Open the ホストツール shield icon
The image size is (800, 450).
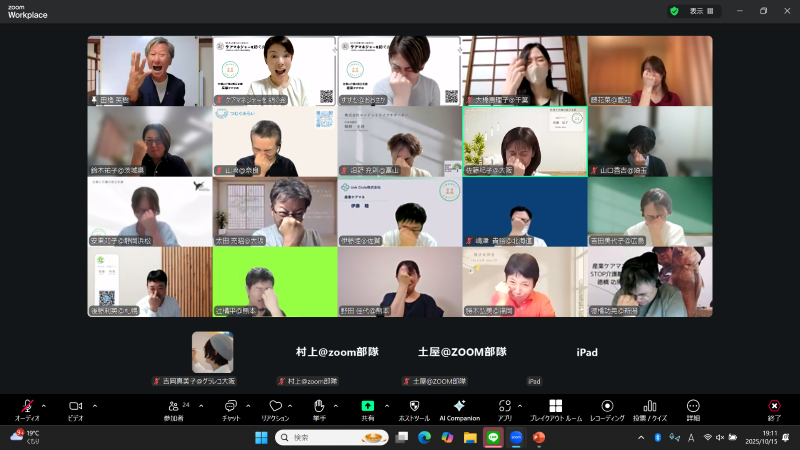pyautogui.click(x=414, y=407)
